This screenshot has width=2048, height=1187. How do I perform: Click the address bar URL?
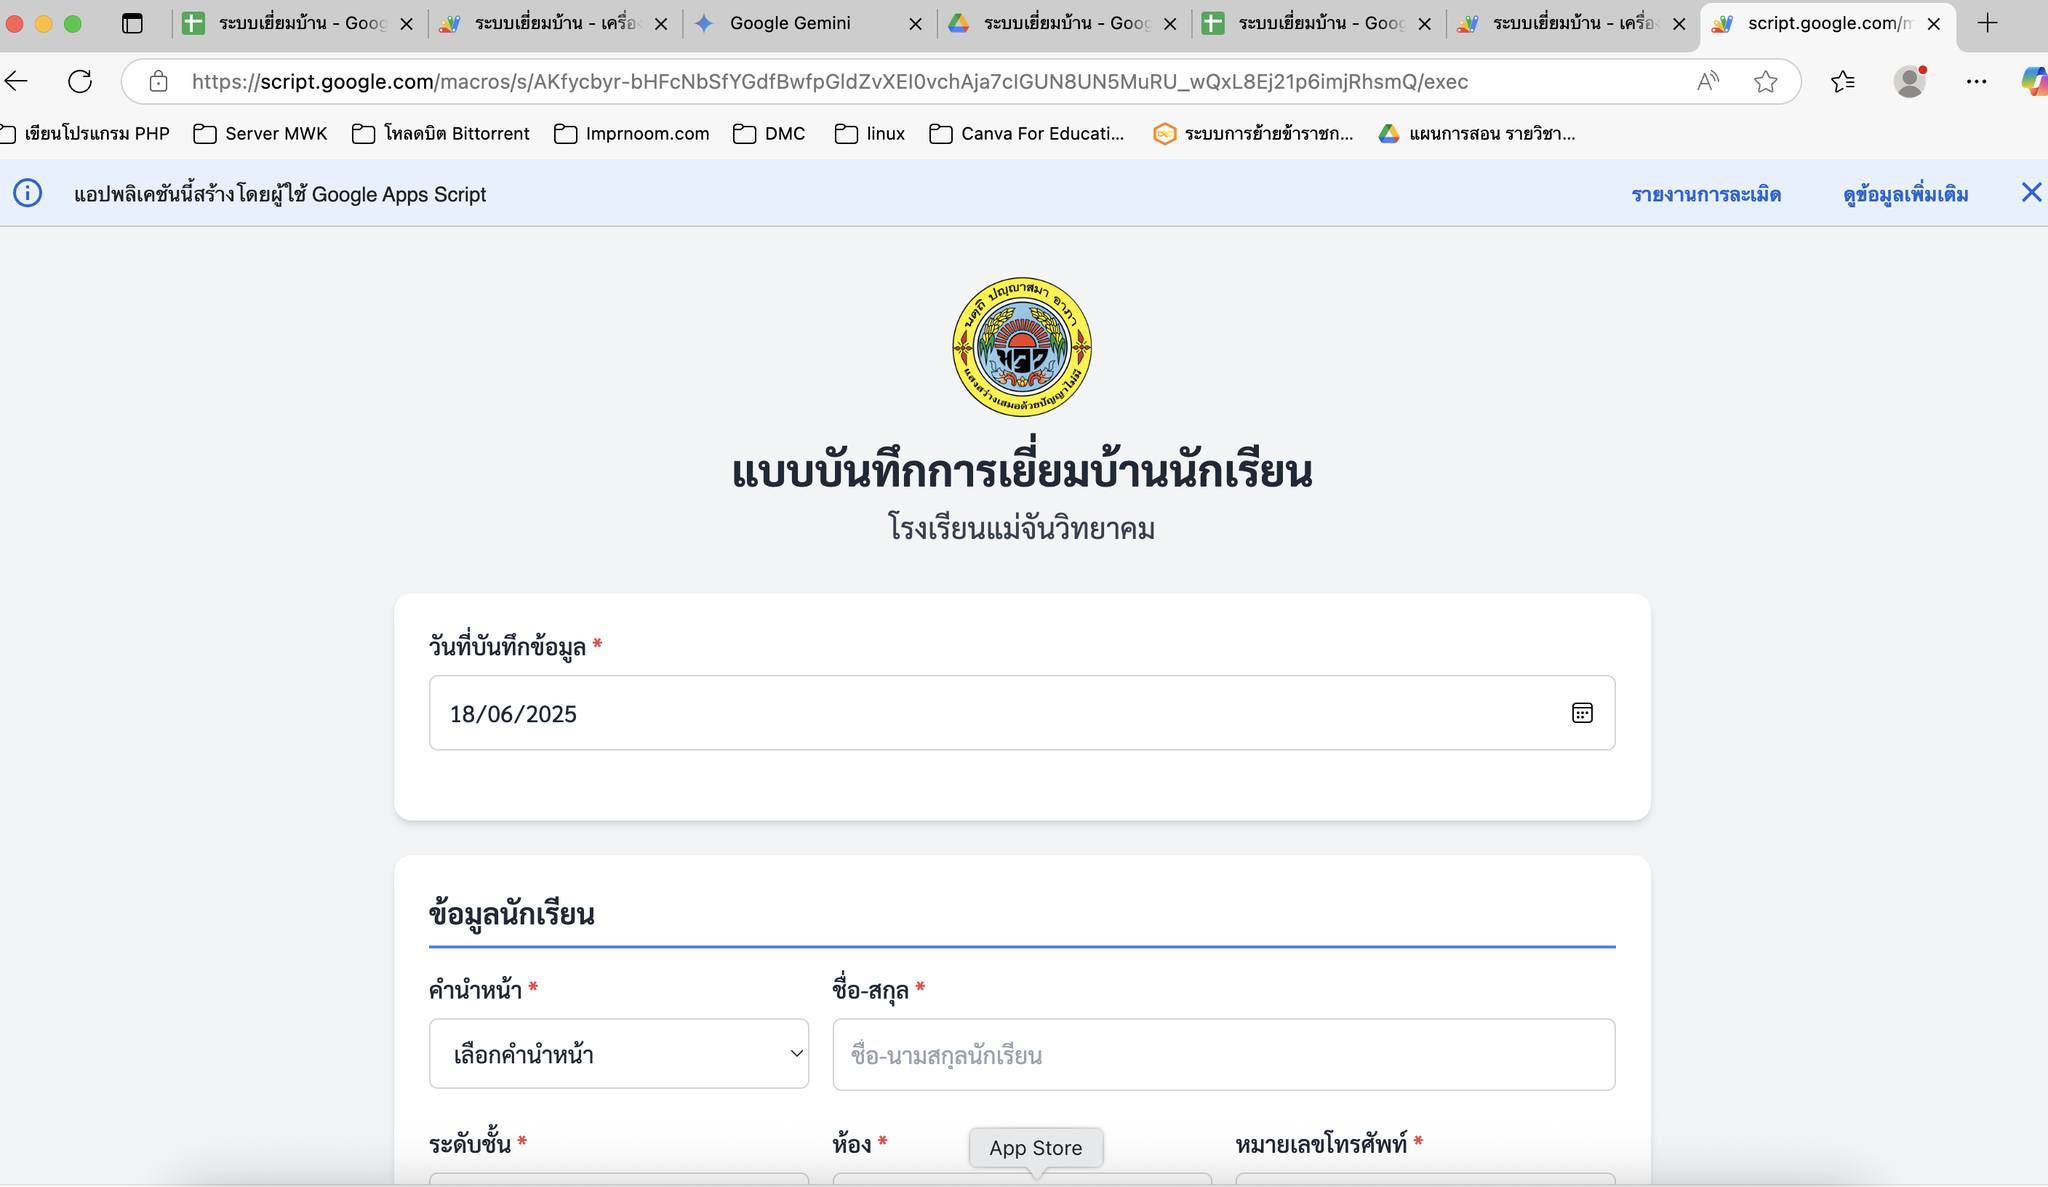click(x=830, y=82)
